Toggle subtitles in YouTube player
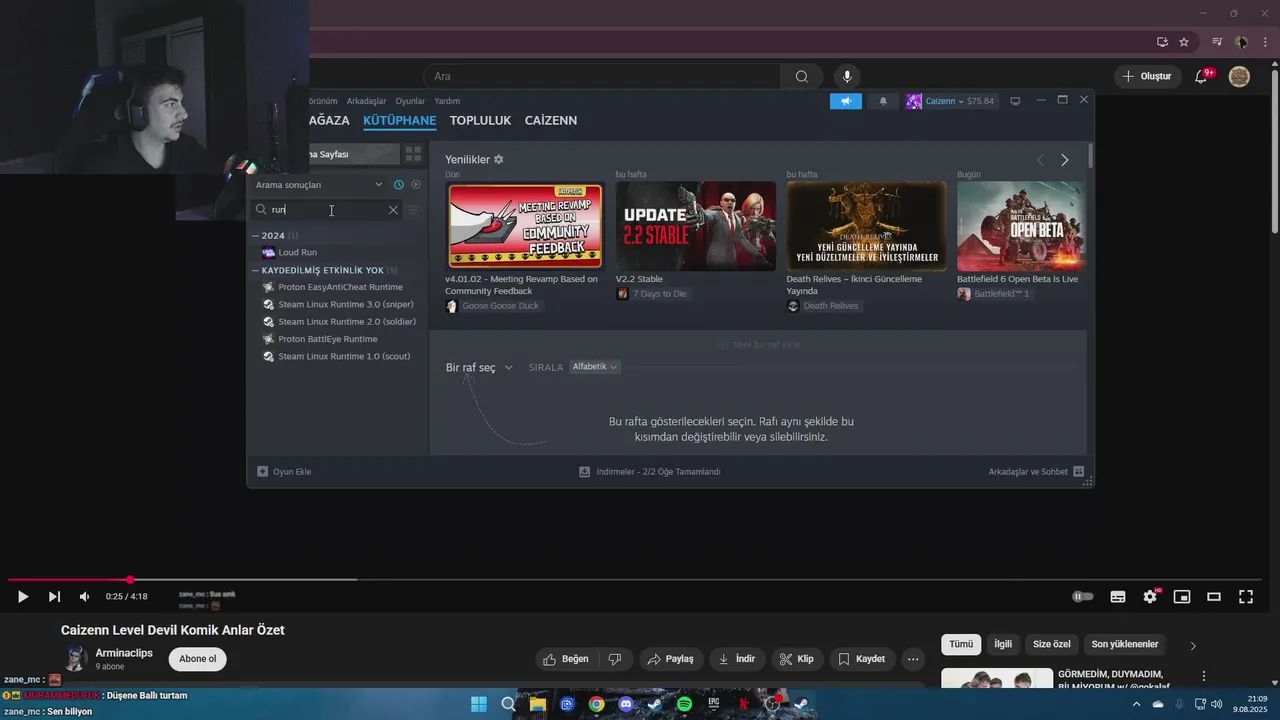The height and width of the screenshot is (720, 1280). (x=1118, y=597)
